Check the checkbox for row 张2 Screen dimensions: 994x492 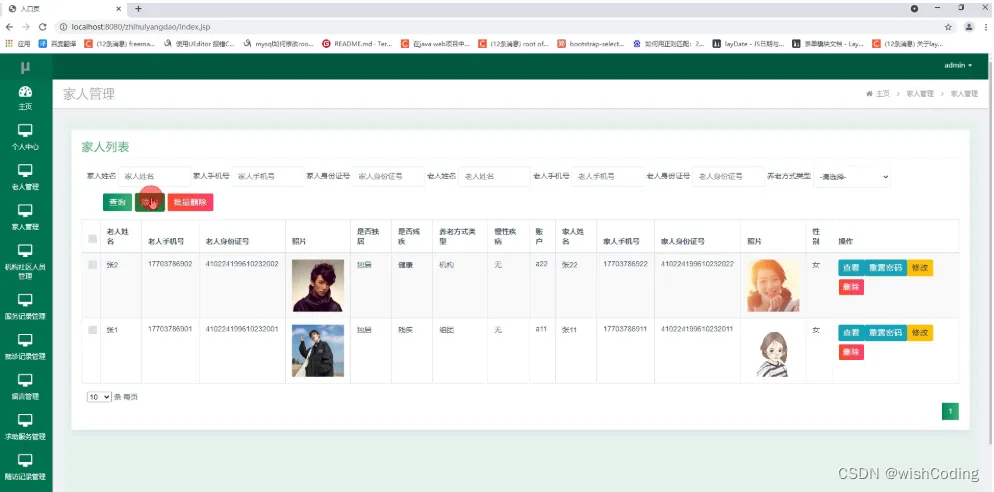click(93, 264)
